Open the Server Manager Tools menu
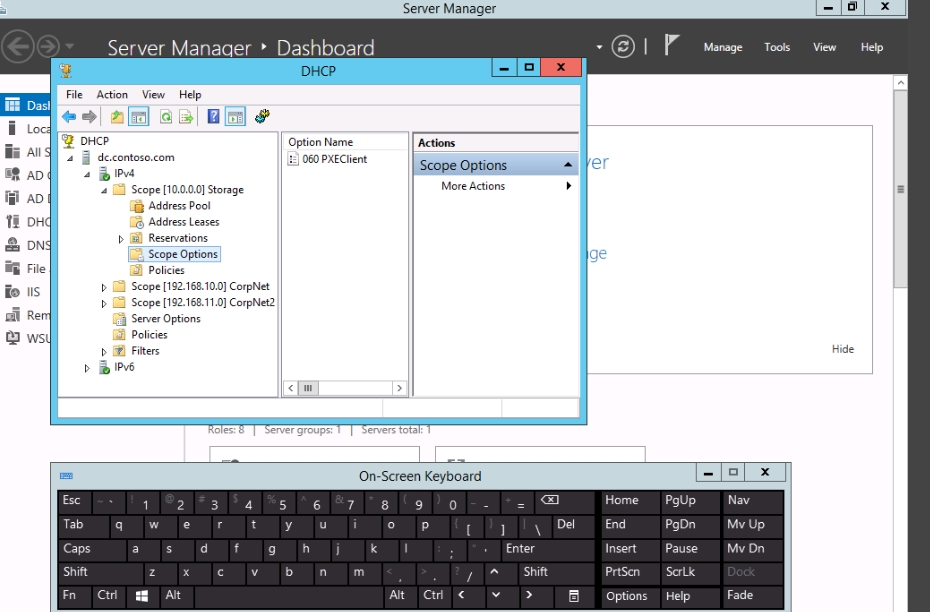The width and height of the screenshot is (930, 612). [x=776, y=47]
